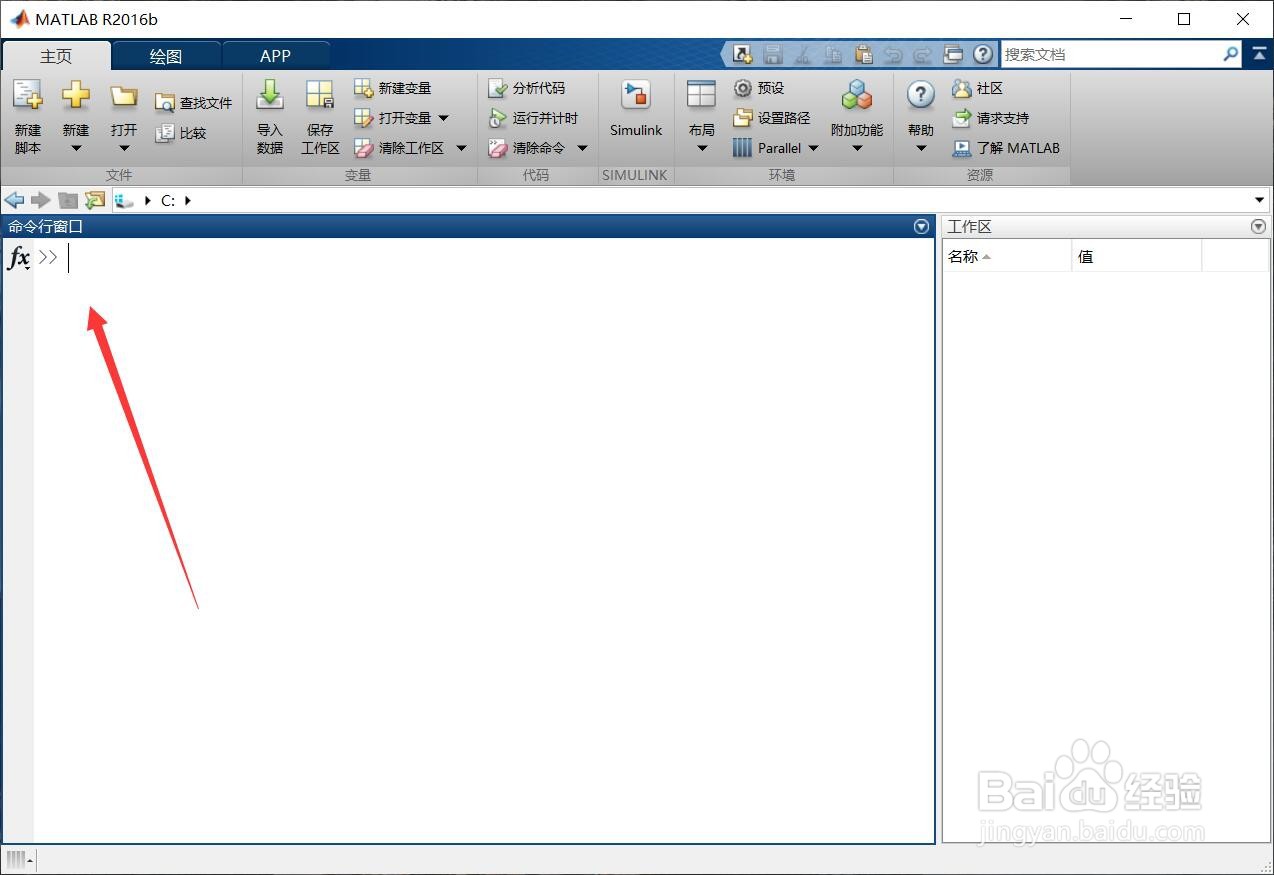Click 查找文件 to find files
This screenshot has width=1274, height=875.
click(193, 103)
